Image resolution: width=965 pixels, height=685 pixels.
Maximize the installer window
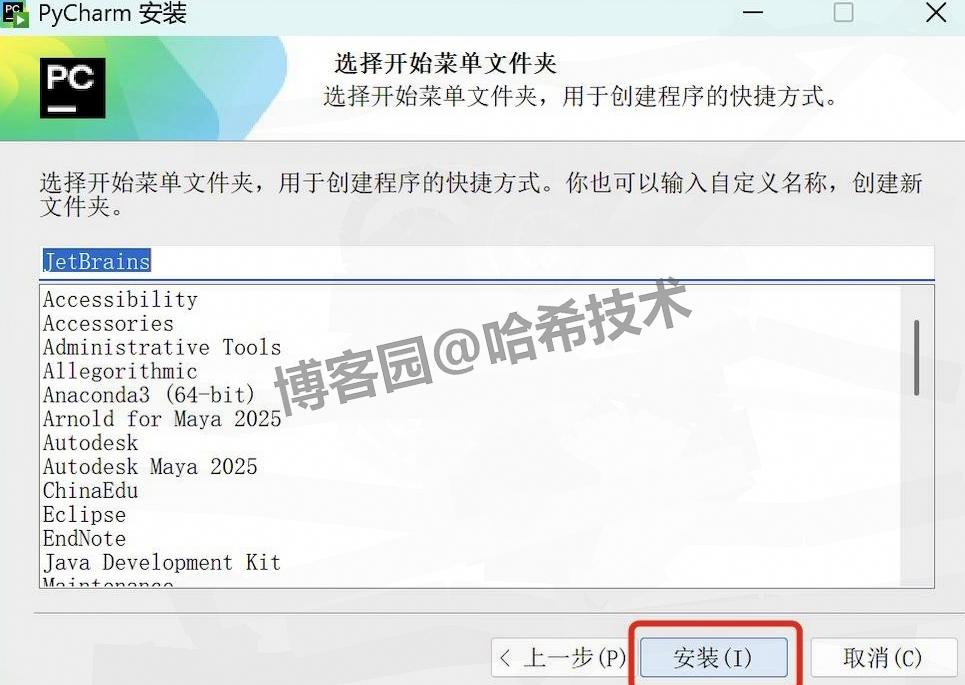click(x=843, y=12)
